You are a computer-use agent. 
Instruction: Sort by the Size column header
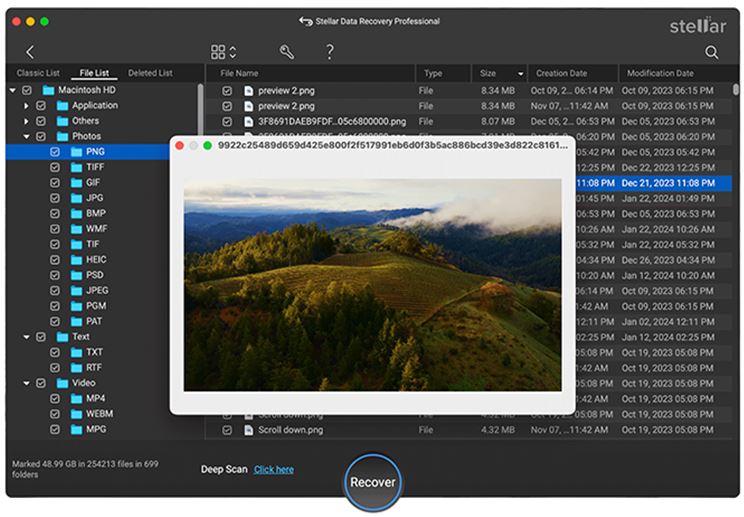(x=488, y=74)
